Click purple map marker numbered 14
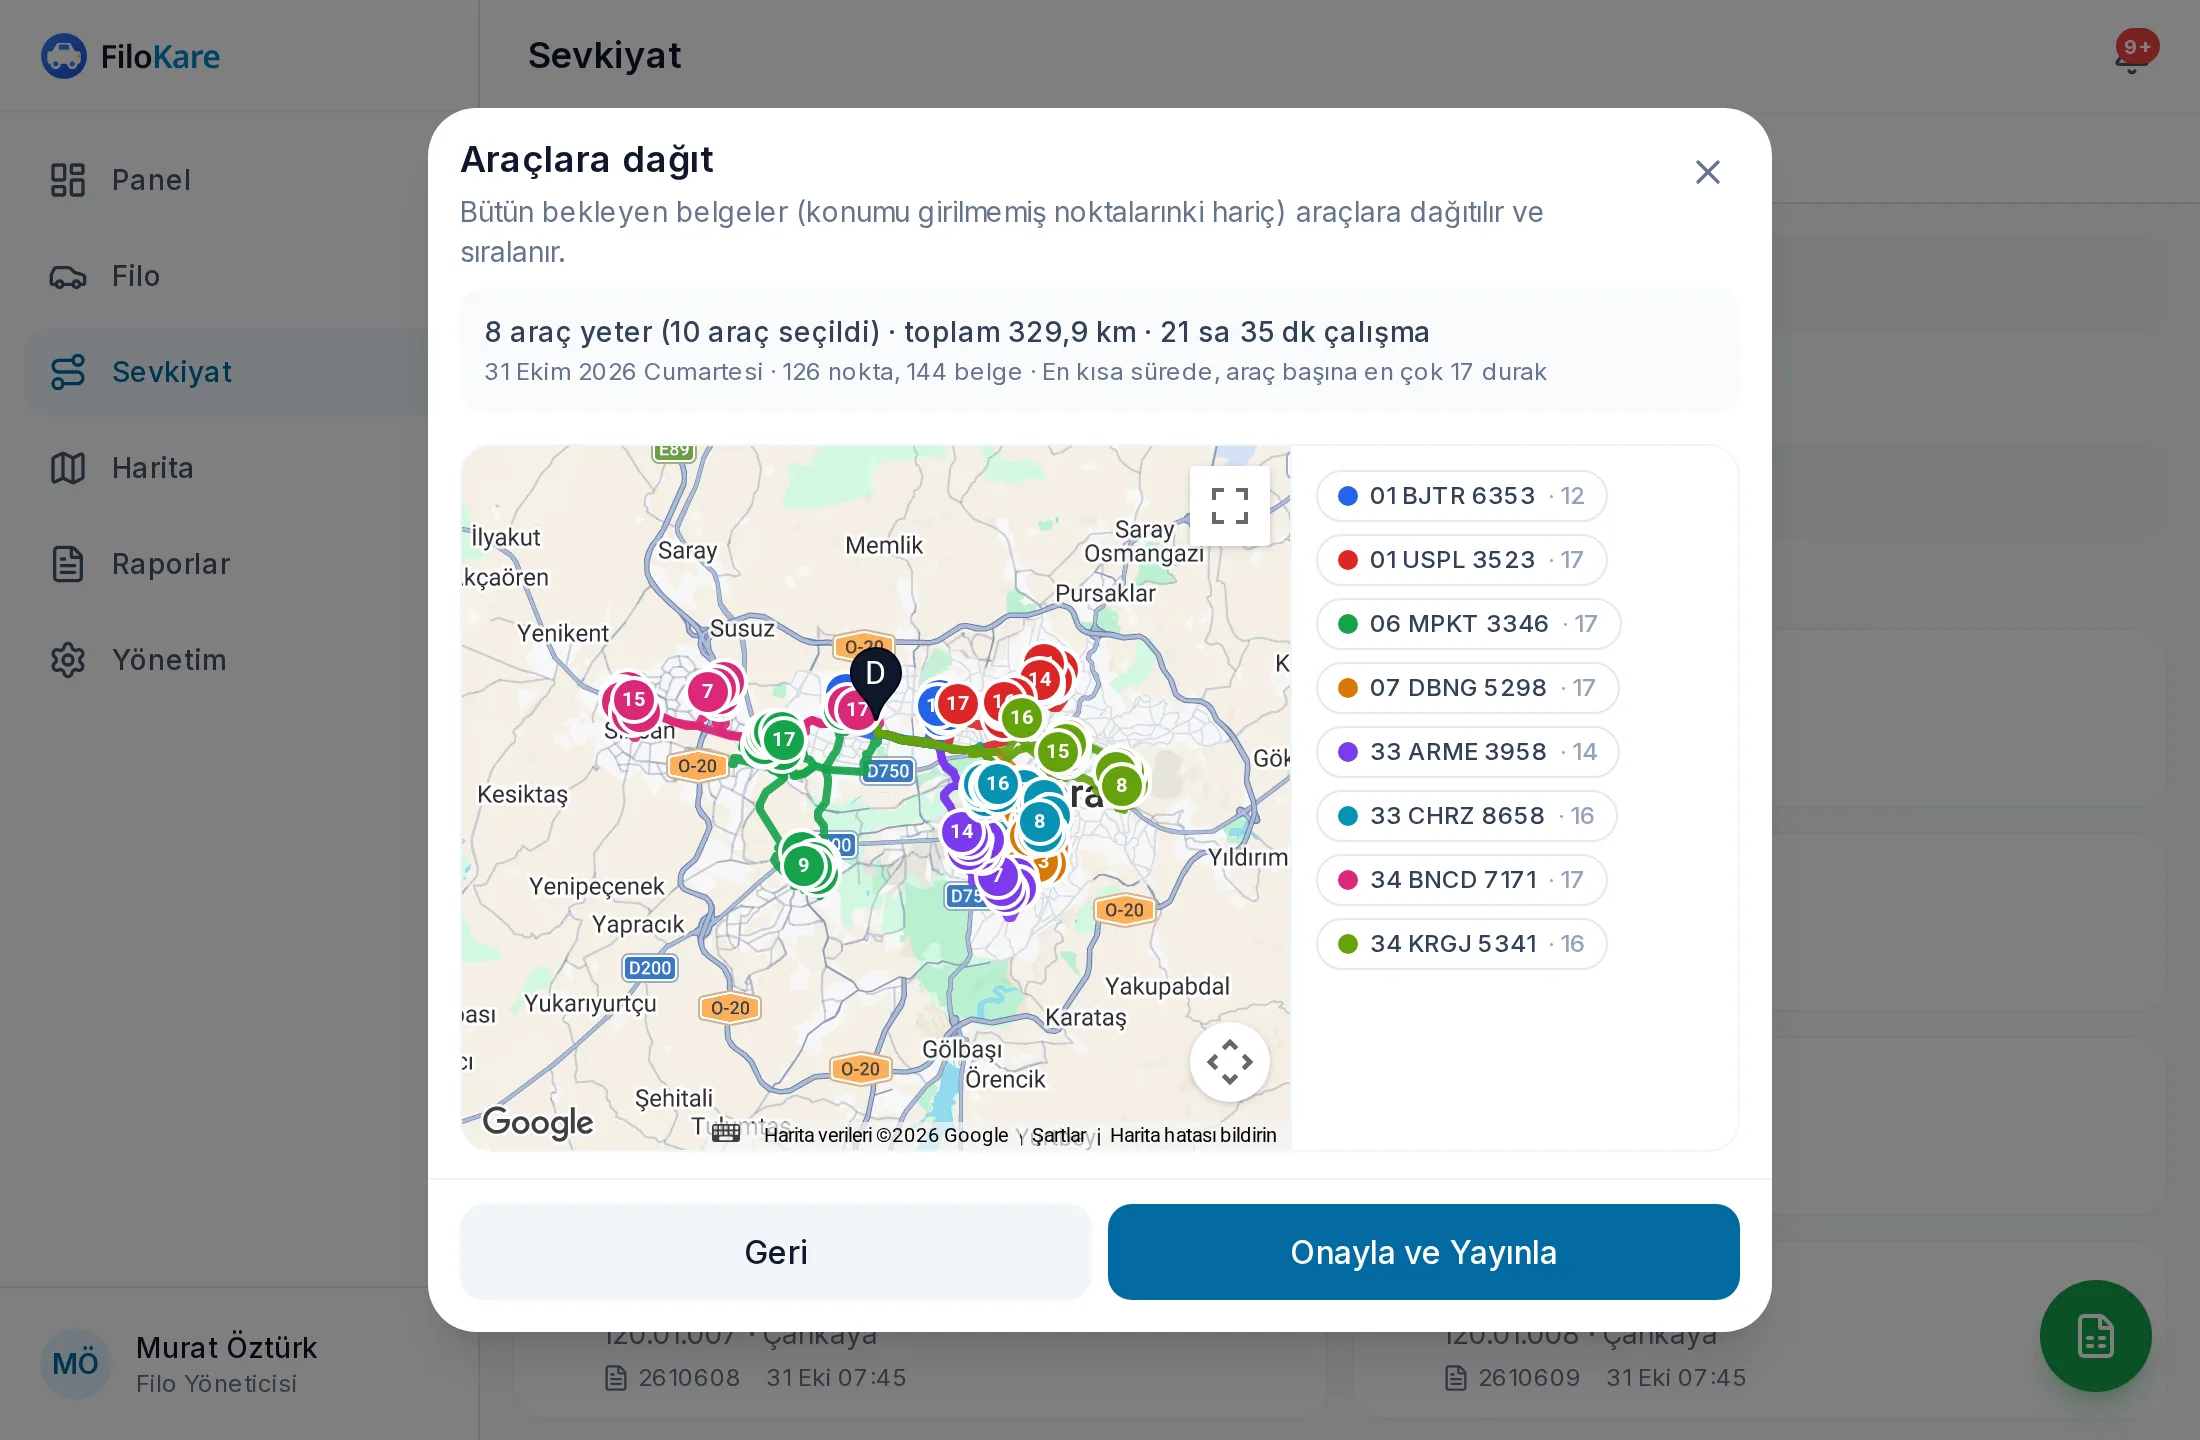This screenshot has width=2200, height=1440. (962, 831)
